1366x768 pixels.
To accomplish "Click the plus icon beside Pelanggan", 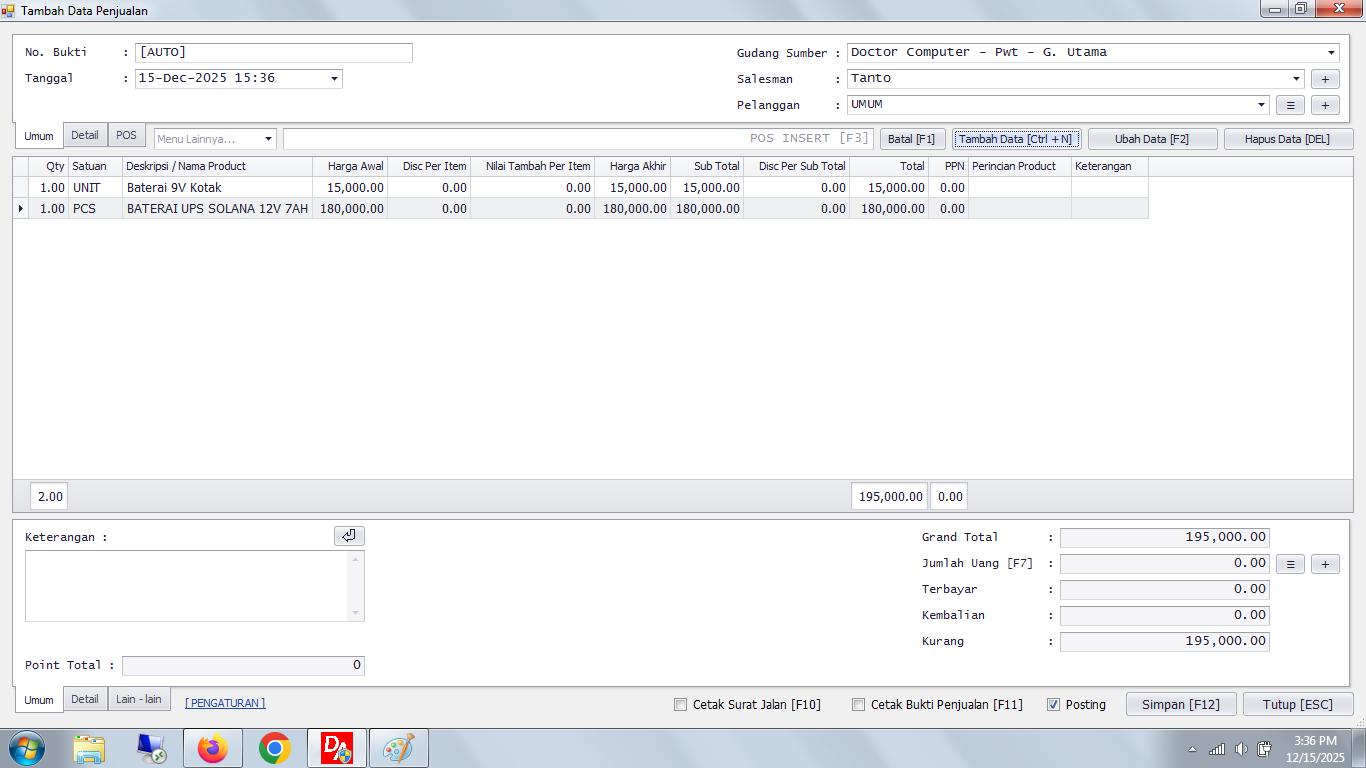I will (1325, 105).
